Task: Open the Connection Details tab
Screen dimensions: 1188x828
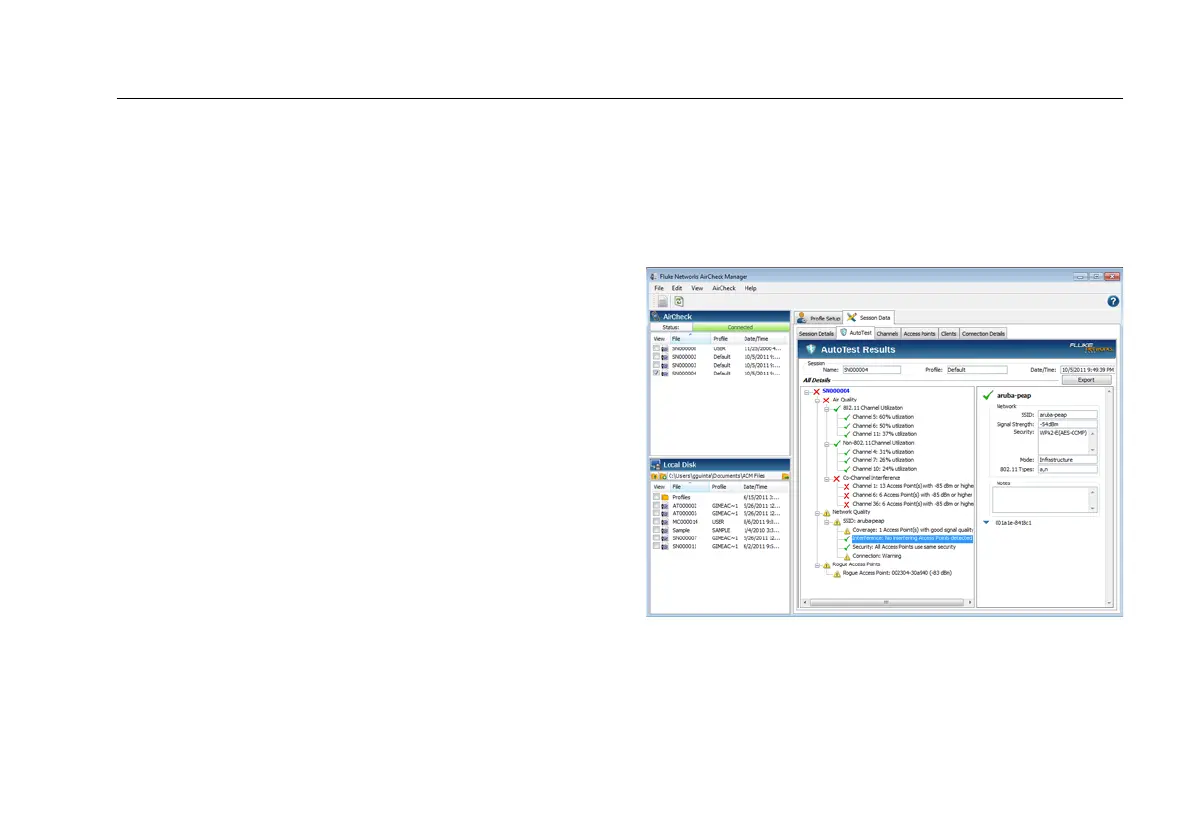Action: 983,333
